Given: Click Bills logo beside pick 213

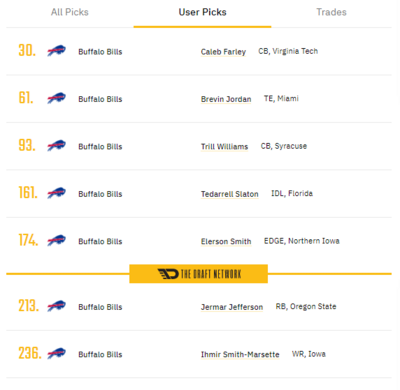Looking at the screenshot, I should point(56,306).
